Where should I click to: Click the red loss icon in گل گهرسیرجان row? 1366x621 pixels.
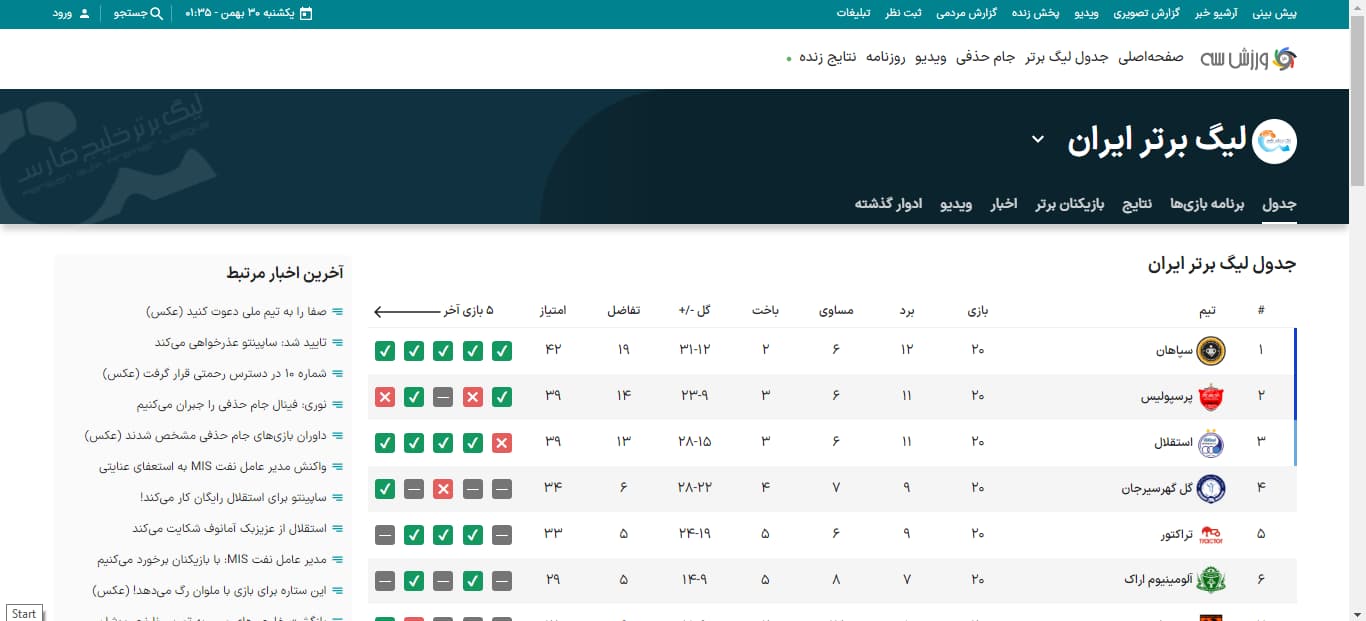coord(443,489)
